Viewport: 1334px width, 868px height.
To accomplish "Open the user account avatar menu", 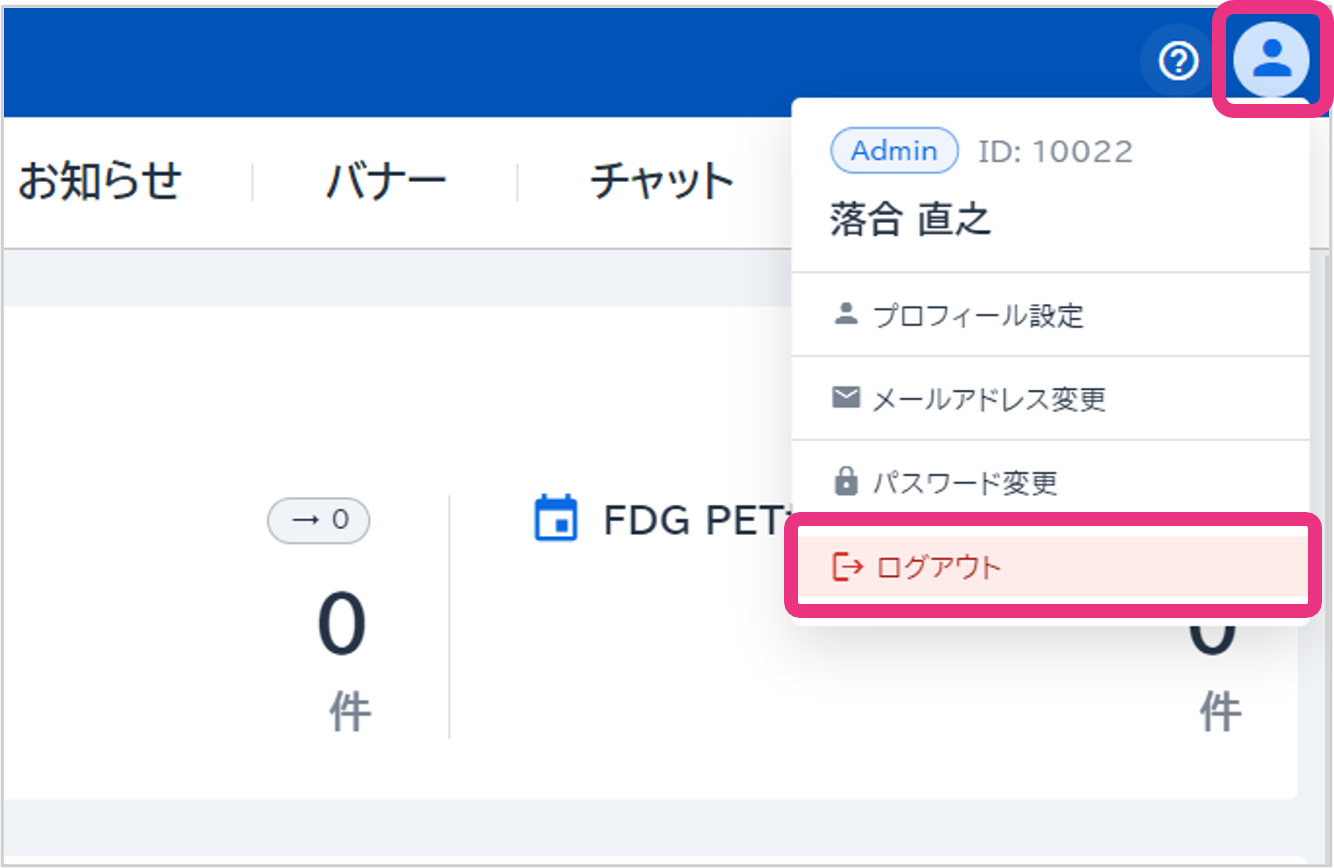I will click(x=1271, y=60).
